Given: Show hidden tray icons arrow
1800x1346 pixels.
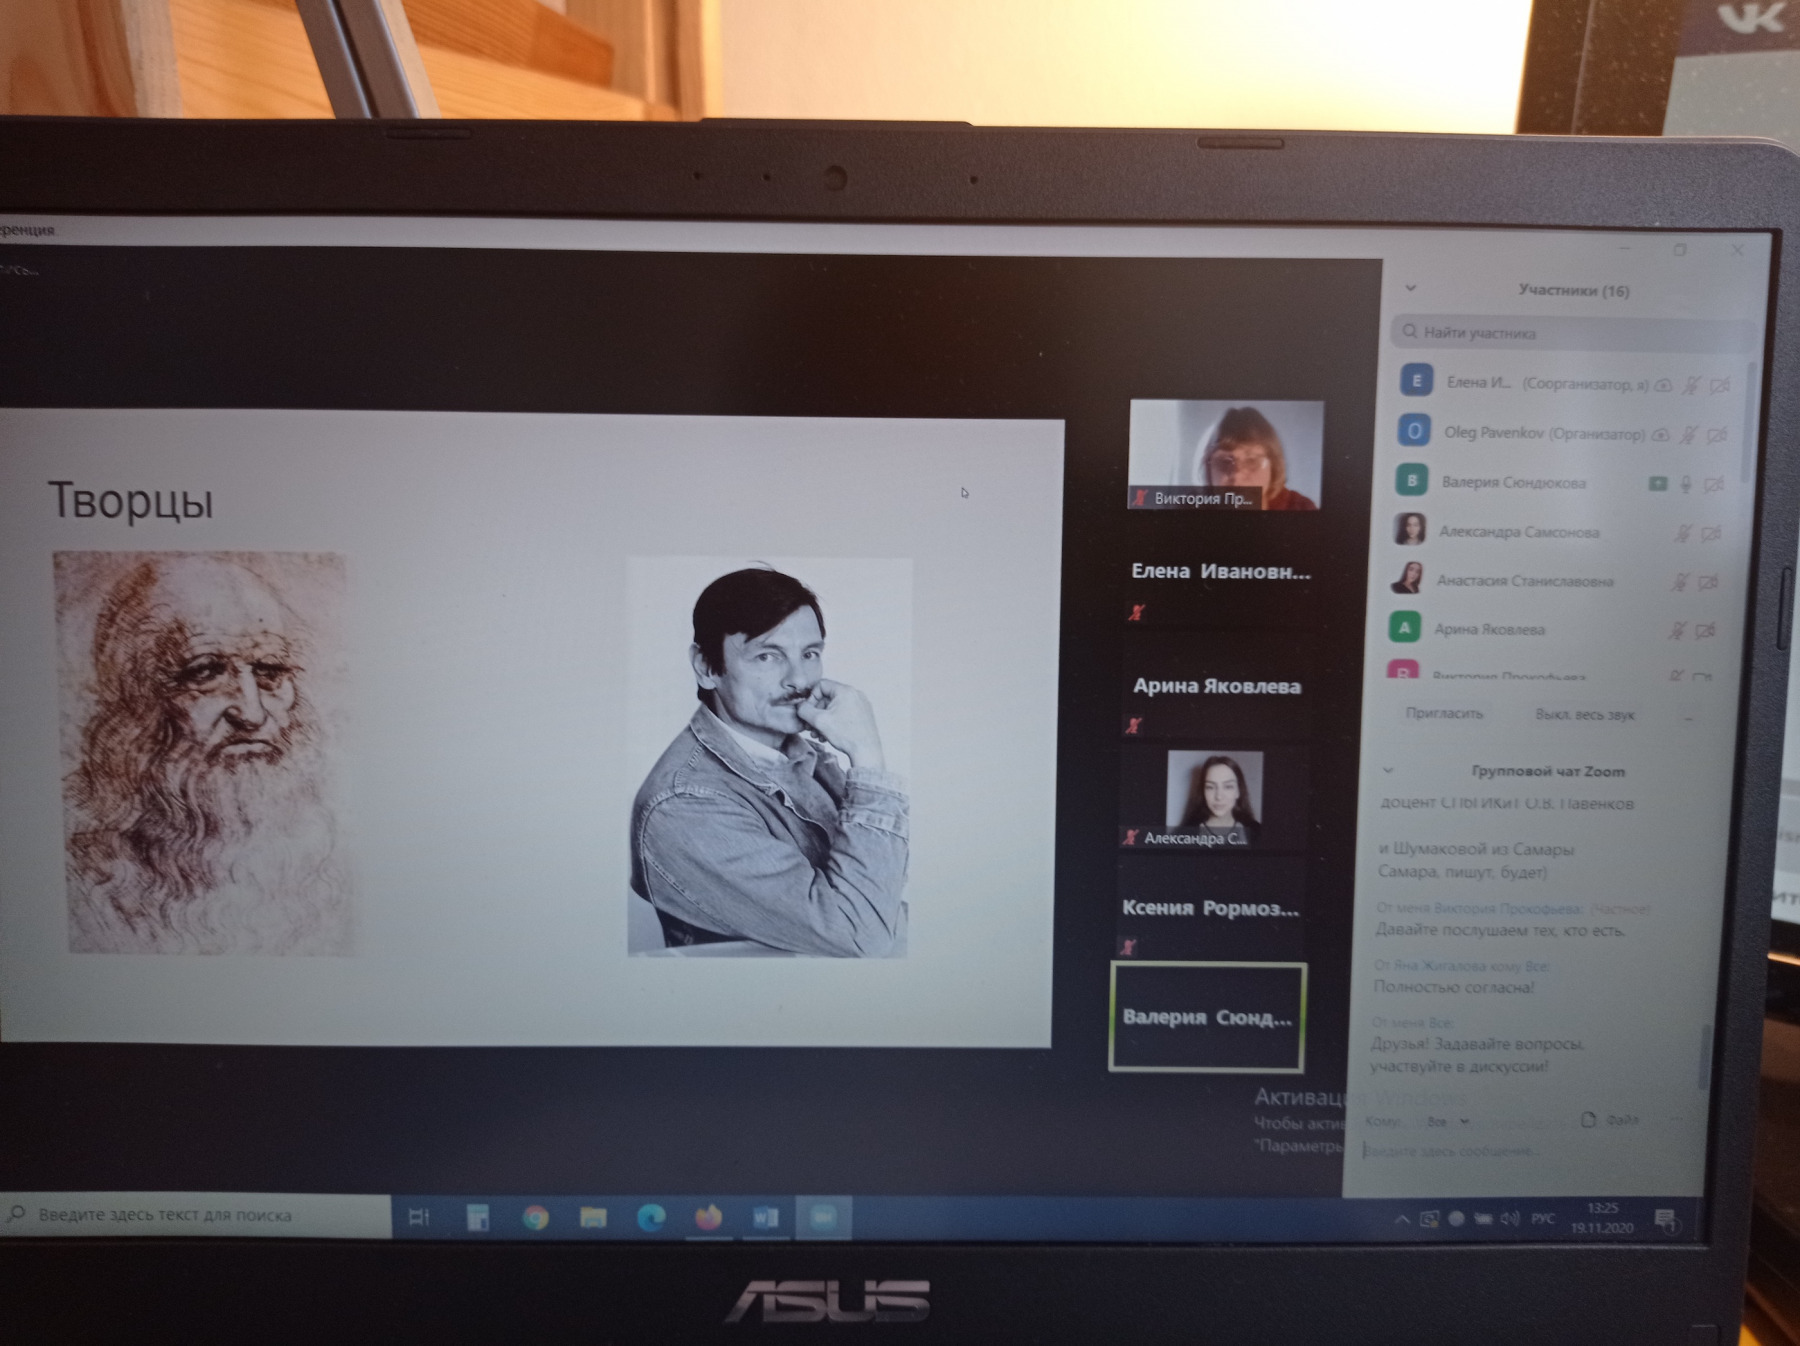Looking at the screenshot, I should [1402, 1220].
